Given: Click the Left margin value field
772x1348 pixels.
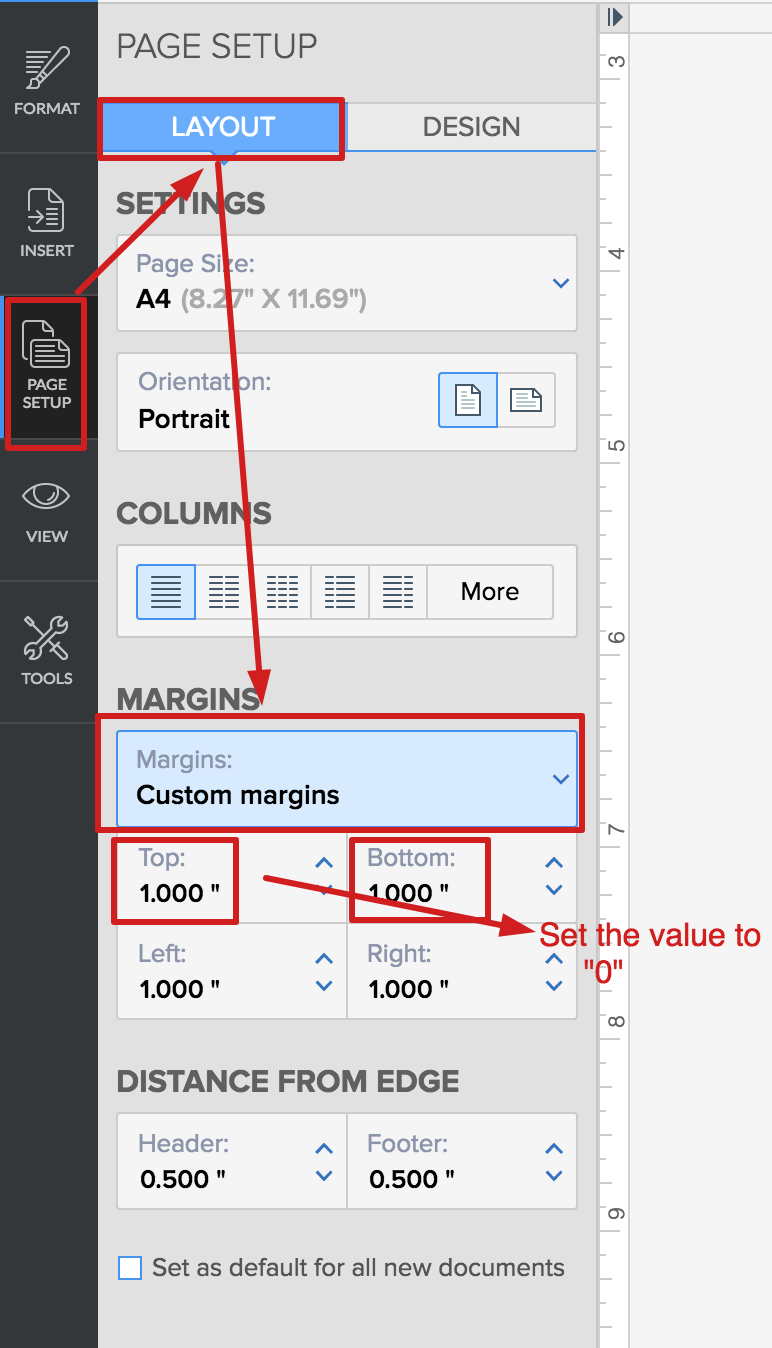Looking at the screenshot, I should pyautogui.click(x=180, y=989).
